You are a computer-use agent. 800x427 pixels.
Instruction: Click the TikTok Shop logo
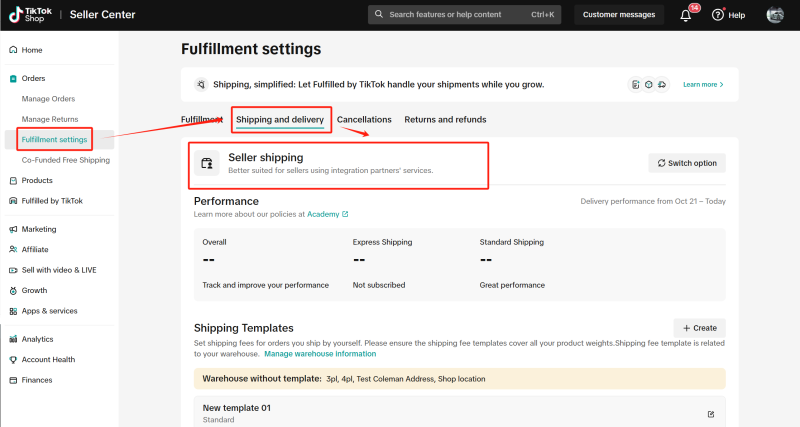tap(31, 15)
